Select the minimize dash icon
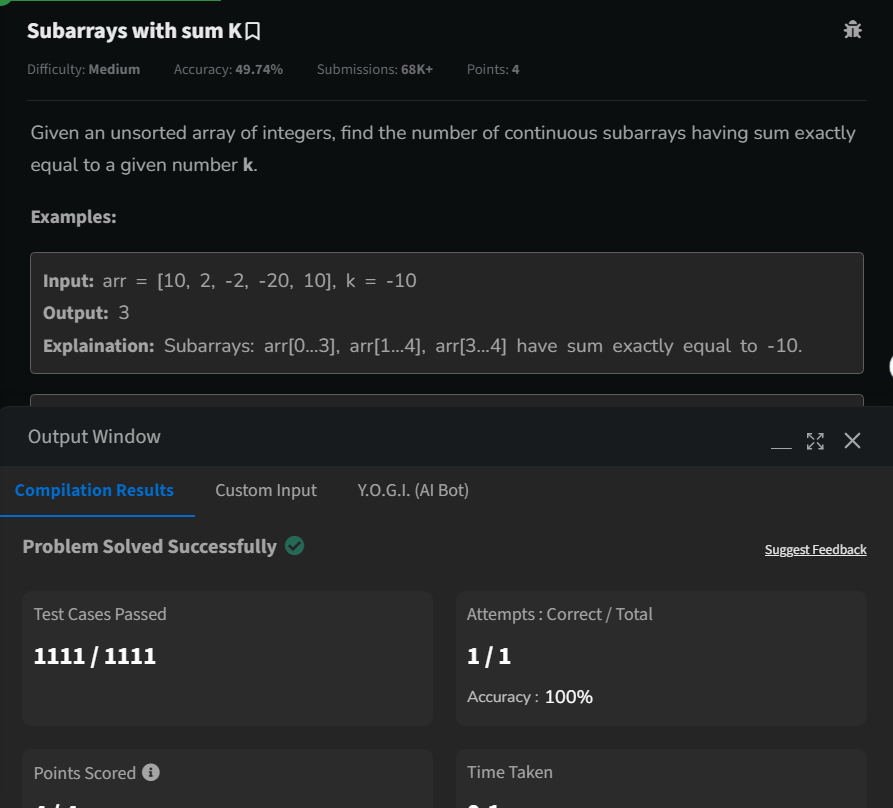 781,444
